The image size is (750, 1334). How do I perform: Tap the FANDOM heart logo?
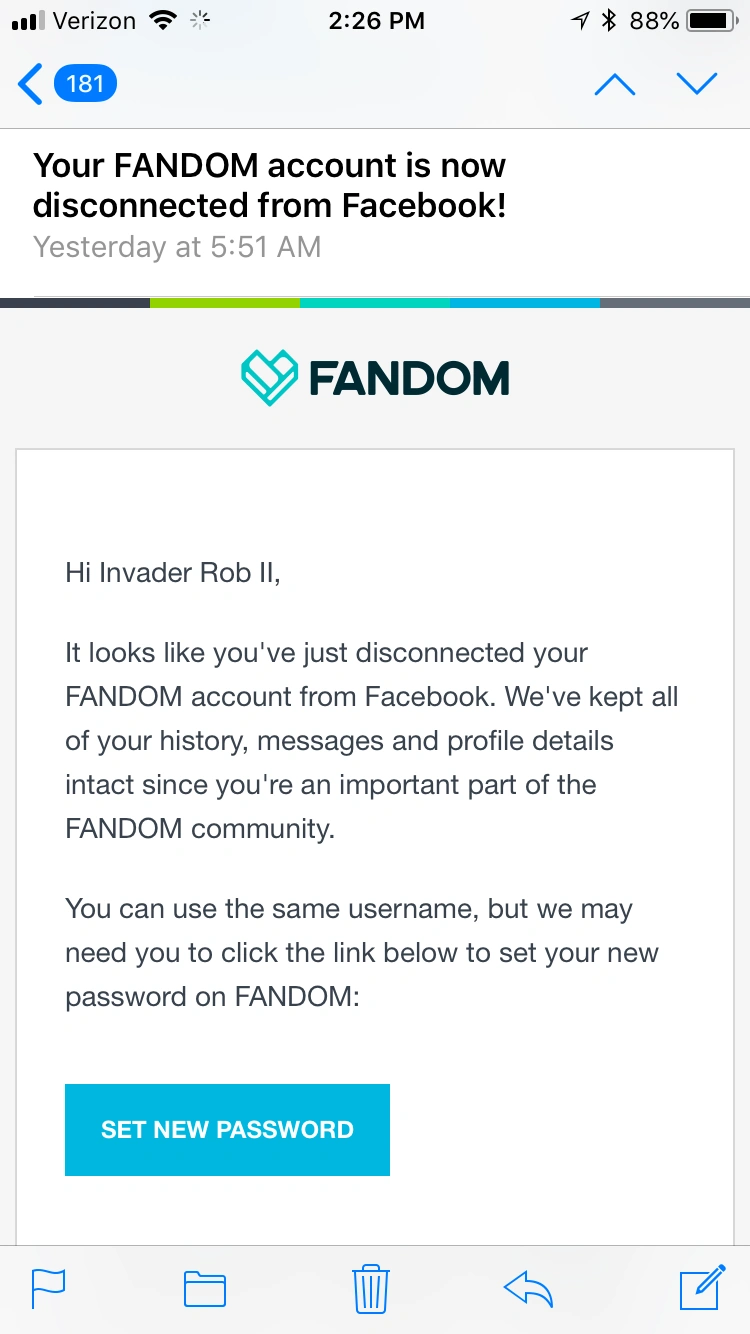click(x=269, y=378)
